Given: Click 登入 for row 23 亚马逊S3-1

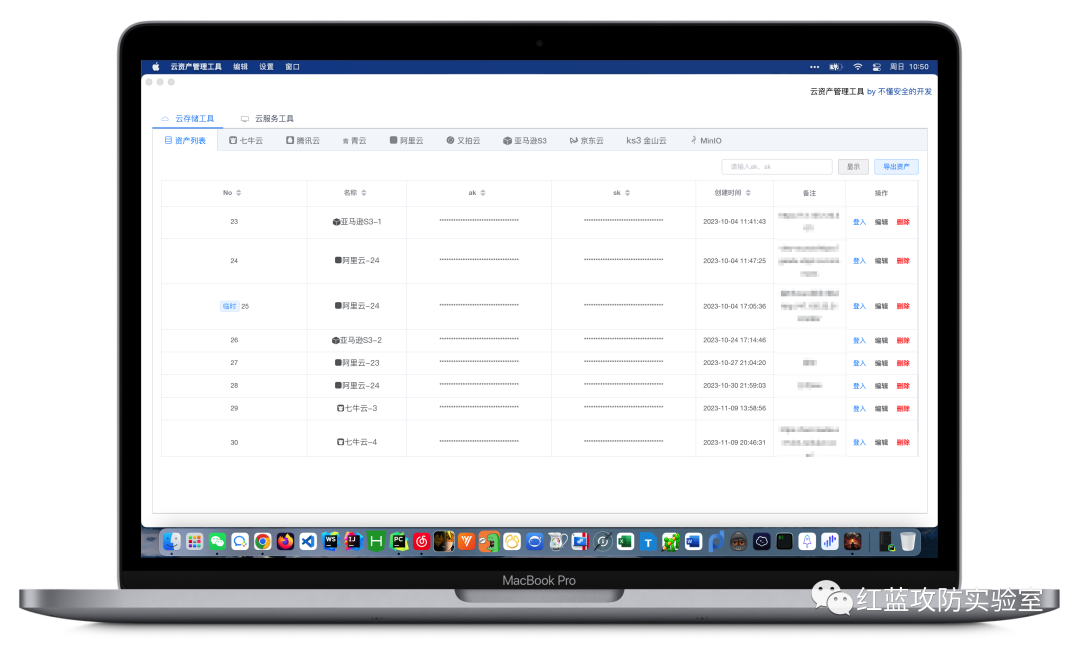Looking at the screenshot, I should [x=860, y=222].
